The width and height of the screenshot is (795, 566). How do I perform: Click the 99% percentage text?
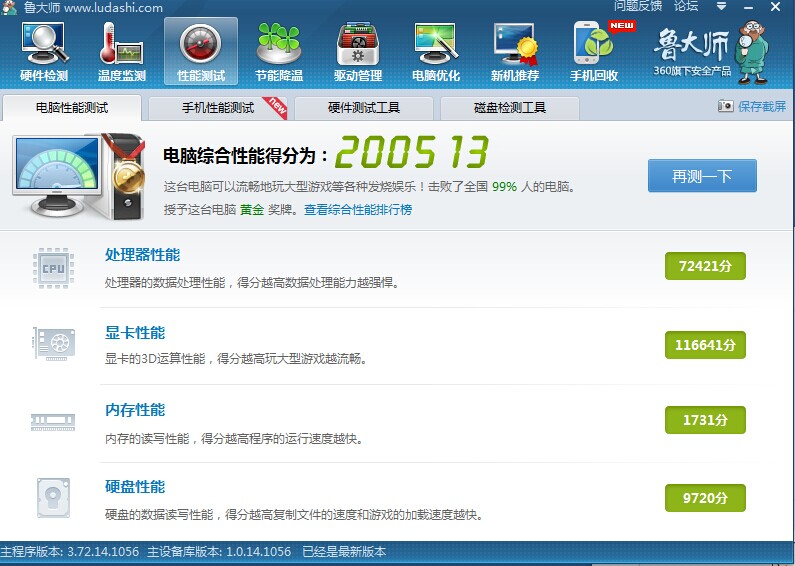(504, 187)
